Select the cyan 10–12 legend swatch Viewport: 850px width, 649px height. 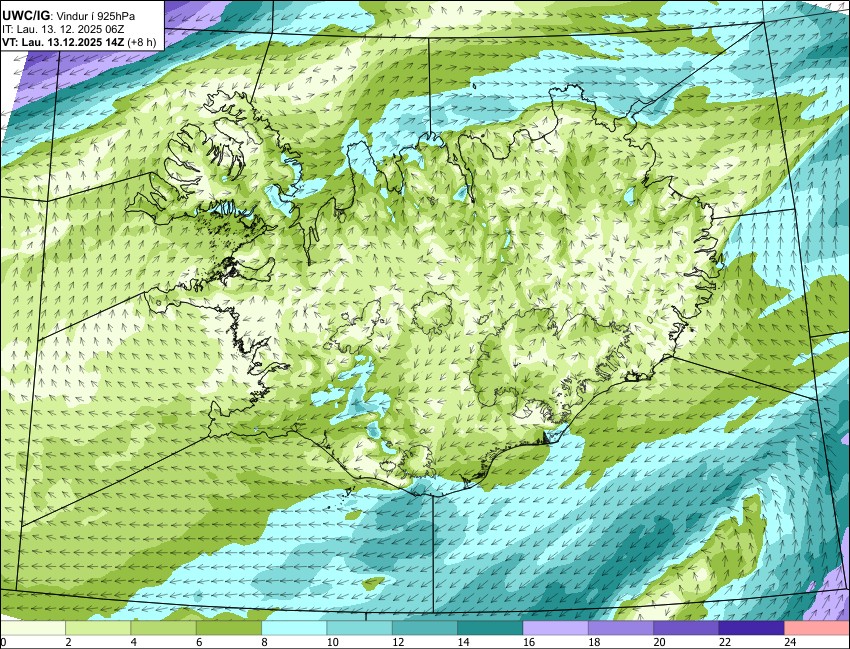[359, 628]
